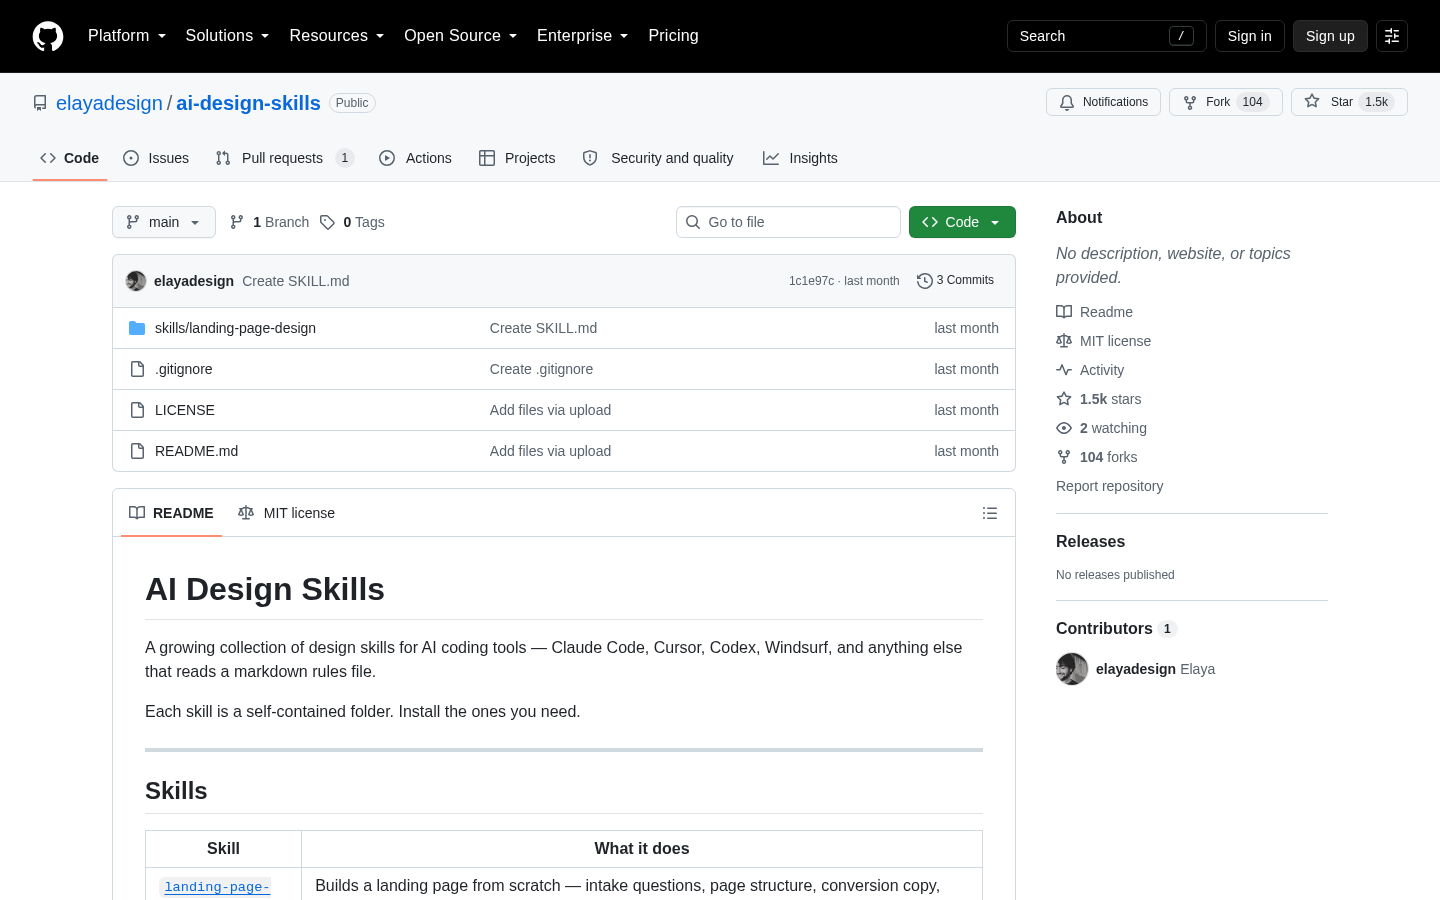Go to the Pricing page
Screen dimensions: 1440x900
tap(673, 36)
